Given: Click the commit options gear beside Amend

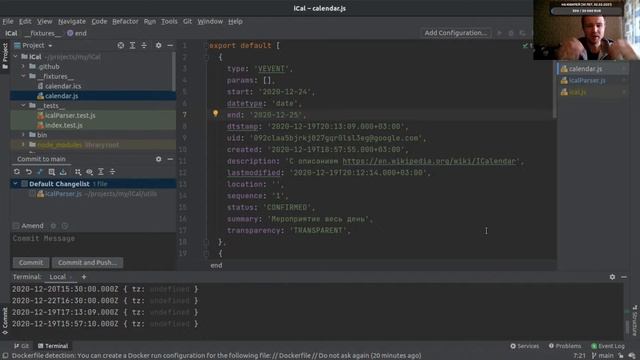Looking at the screenshot, I should [x=53, y=226].
